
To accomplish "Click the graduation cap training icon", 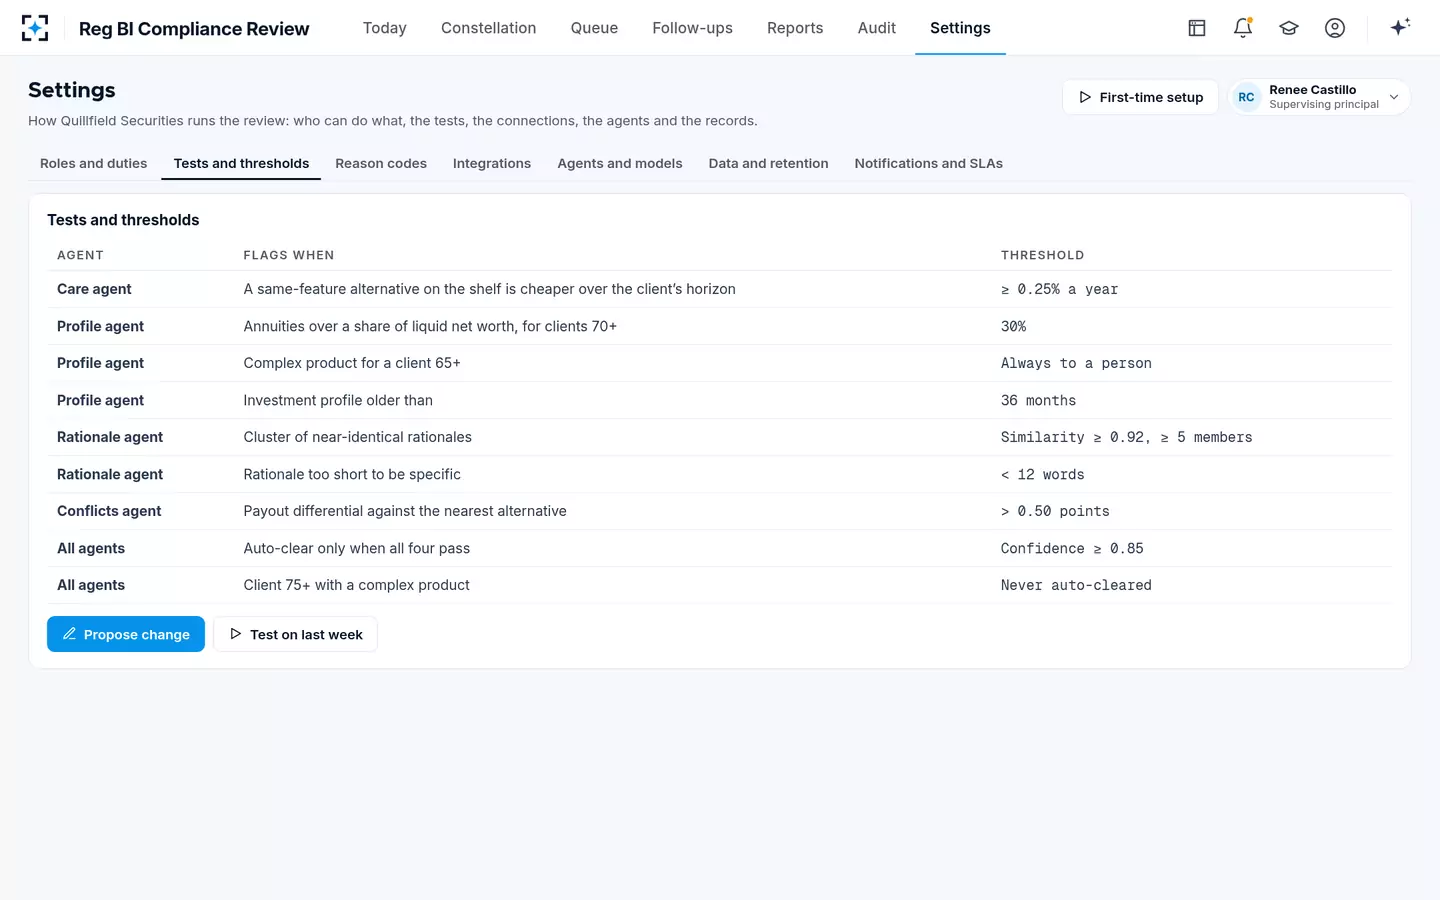I will (1289, 28).
